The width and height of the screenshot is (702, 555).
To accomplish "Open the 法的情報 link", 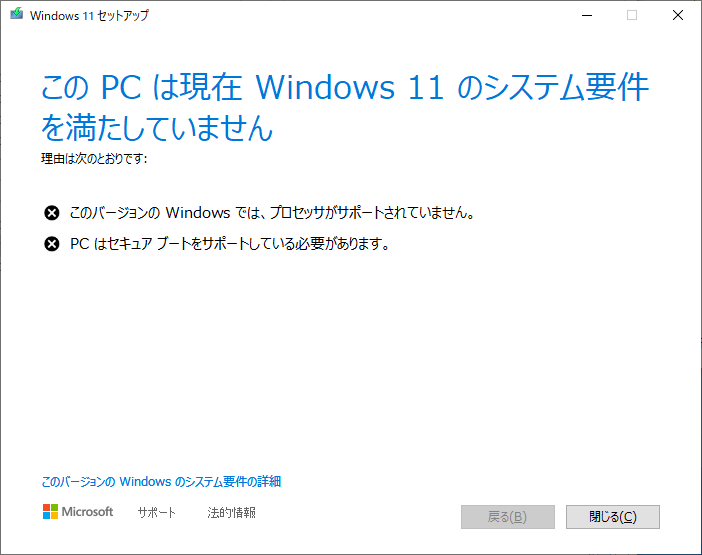I will click(x=231, y=512).
